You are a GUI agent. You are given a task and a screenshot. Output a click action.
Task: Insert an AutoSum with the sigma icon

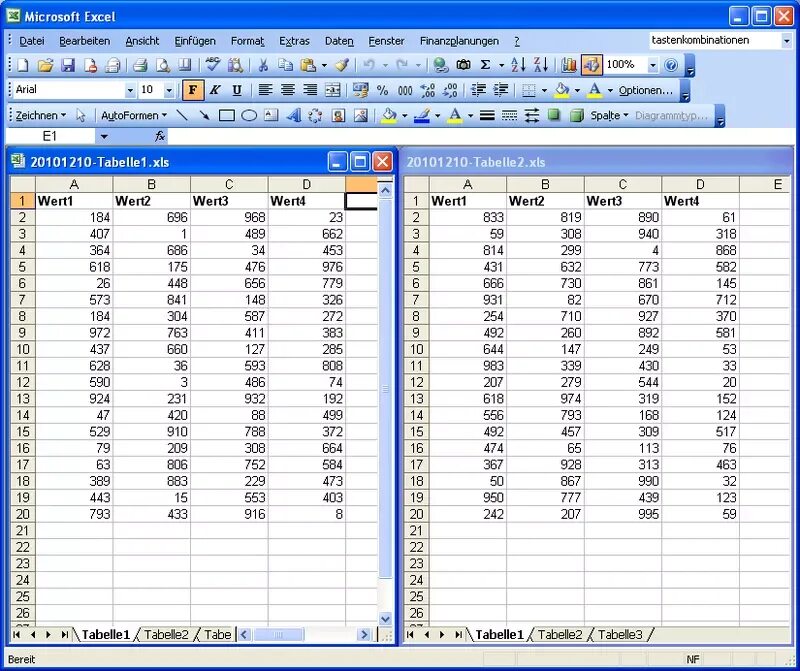(x=485, y=65)
